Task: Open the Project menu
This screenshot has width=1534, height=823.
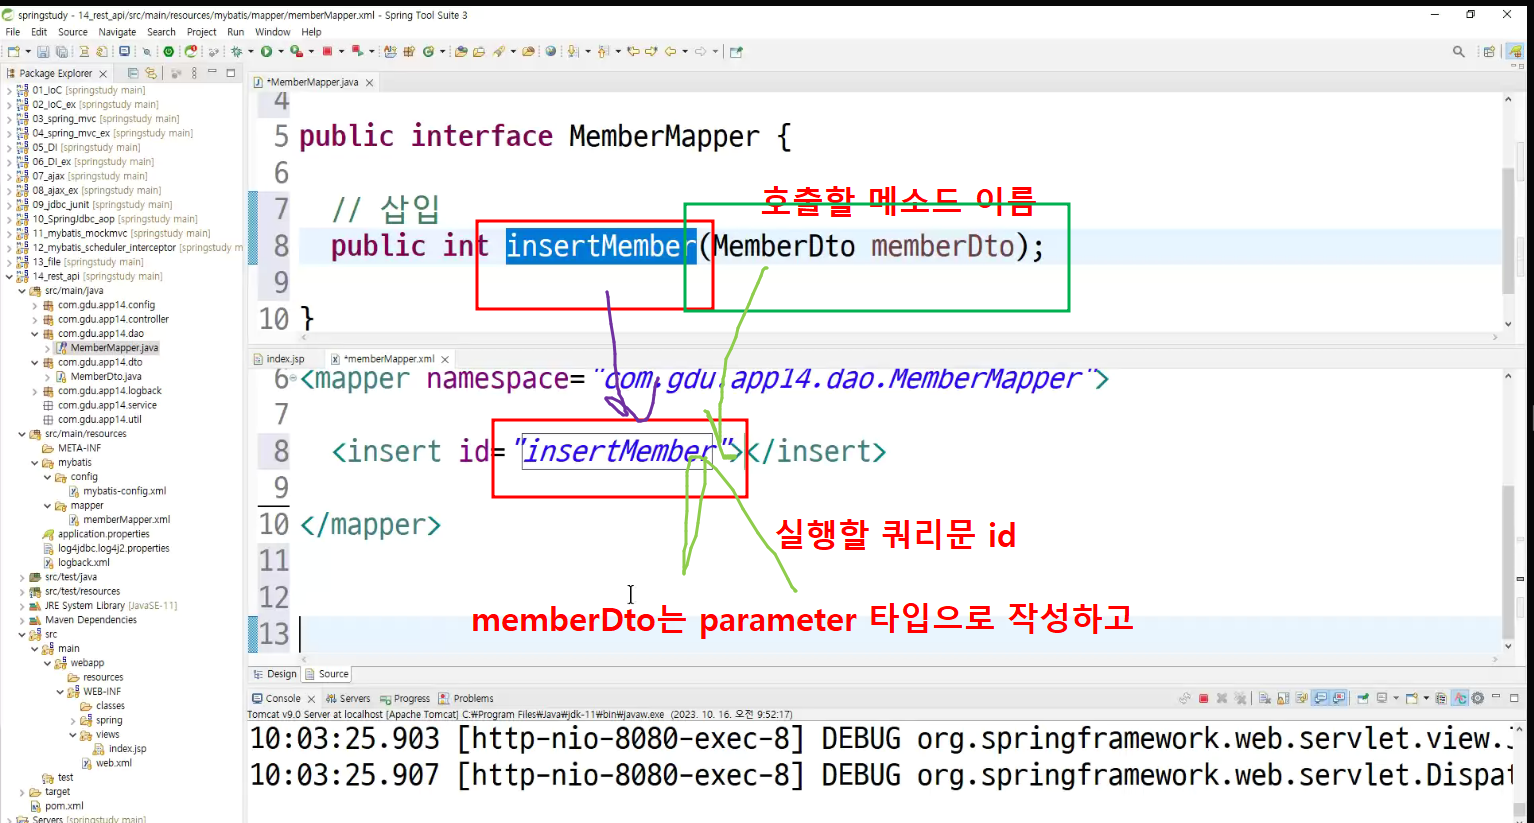Action: click(201, 32)
